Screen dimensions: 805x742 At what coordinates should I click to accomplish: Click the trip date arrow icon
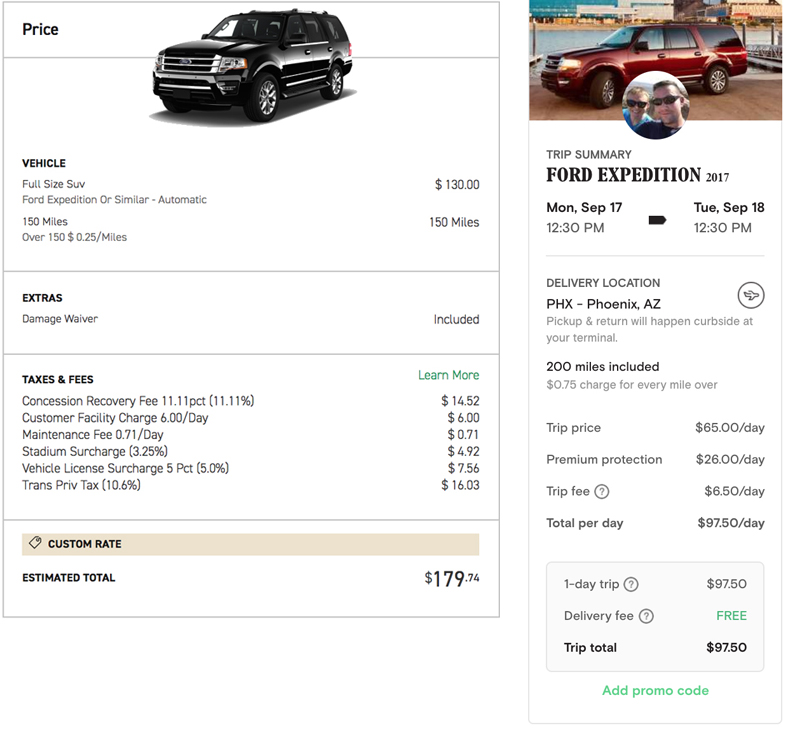pos(657,220)
